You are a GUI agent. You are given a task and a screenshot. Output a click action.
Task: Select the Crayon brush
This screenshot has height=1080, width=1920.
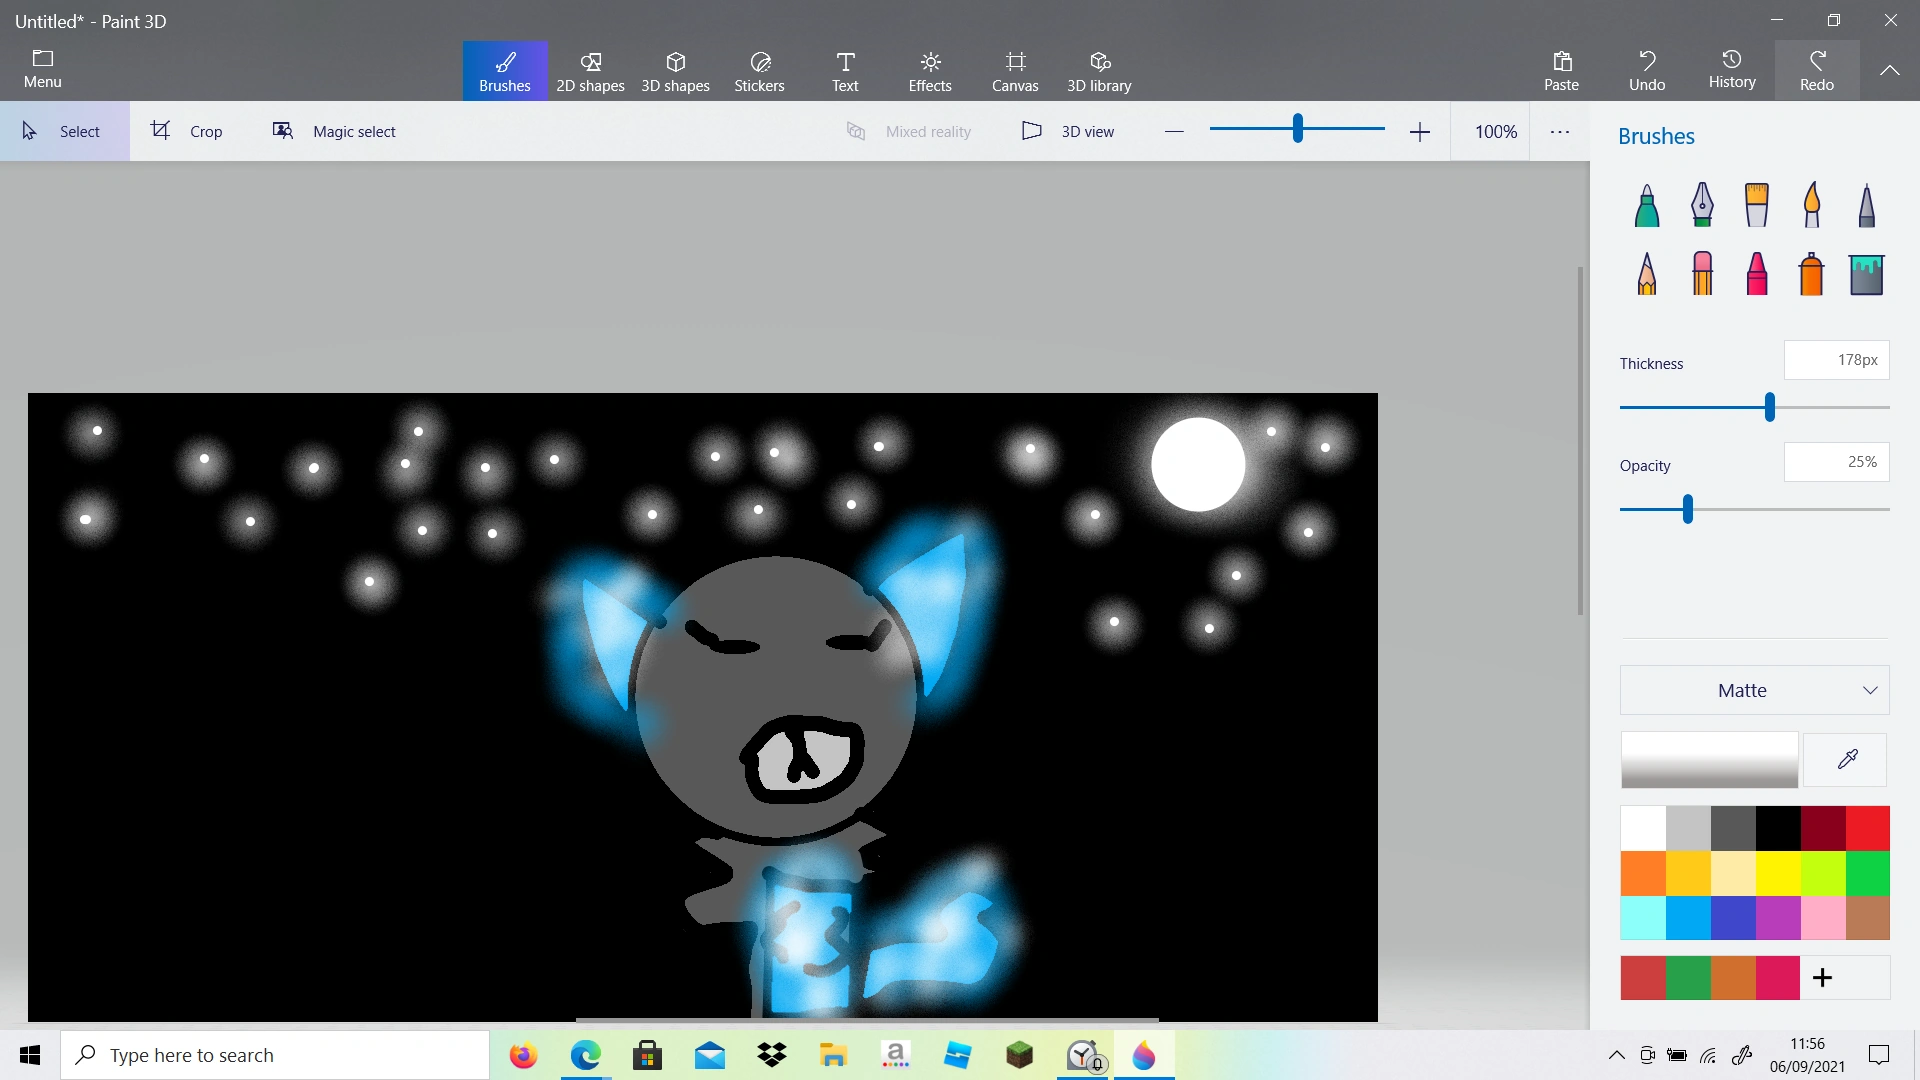point(1757,273)
